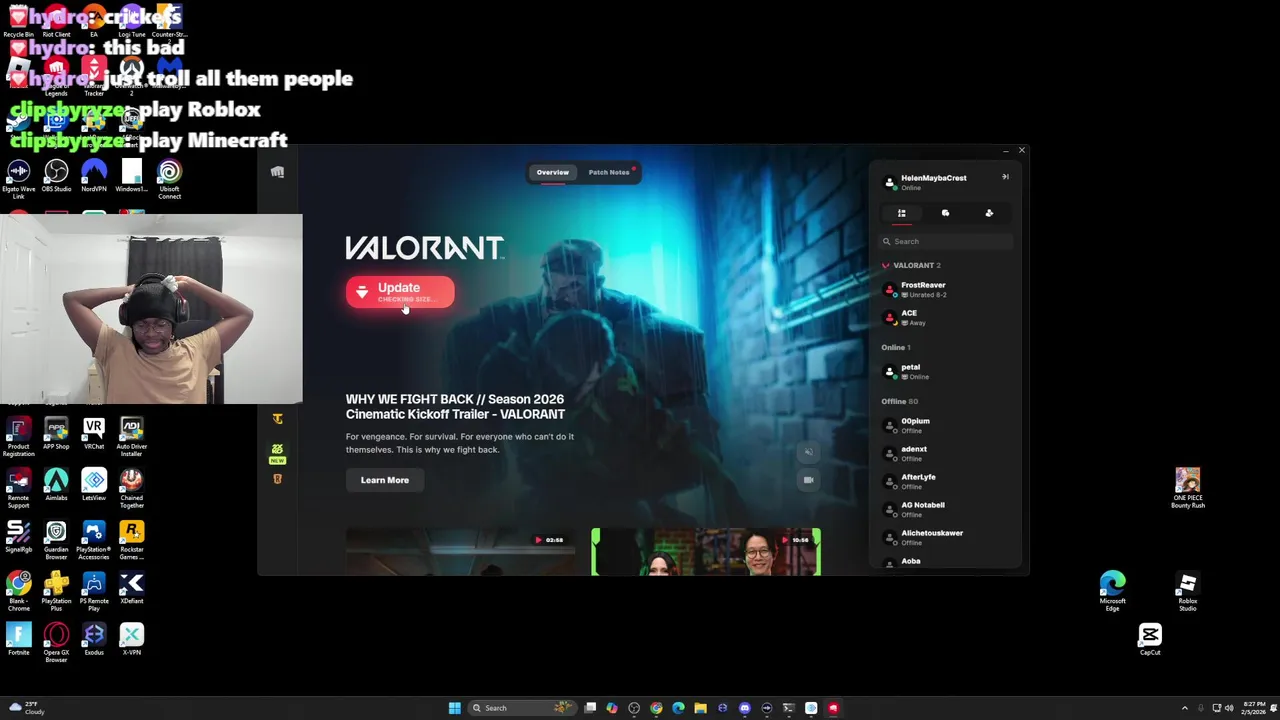Open ONE PIECE Bounty Rush desktop icon
Viewport: 1280px width, 720px height.
coord(1188,488)
